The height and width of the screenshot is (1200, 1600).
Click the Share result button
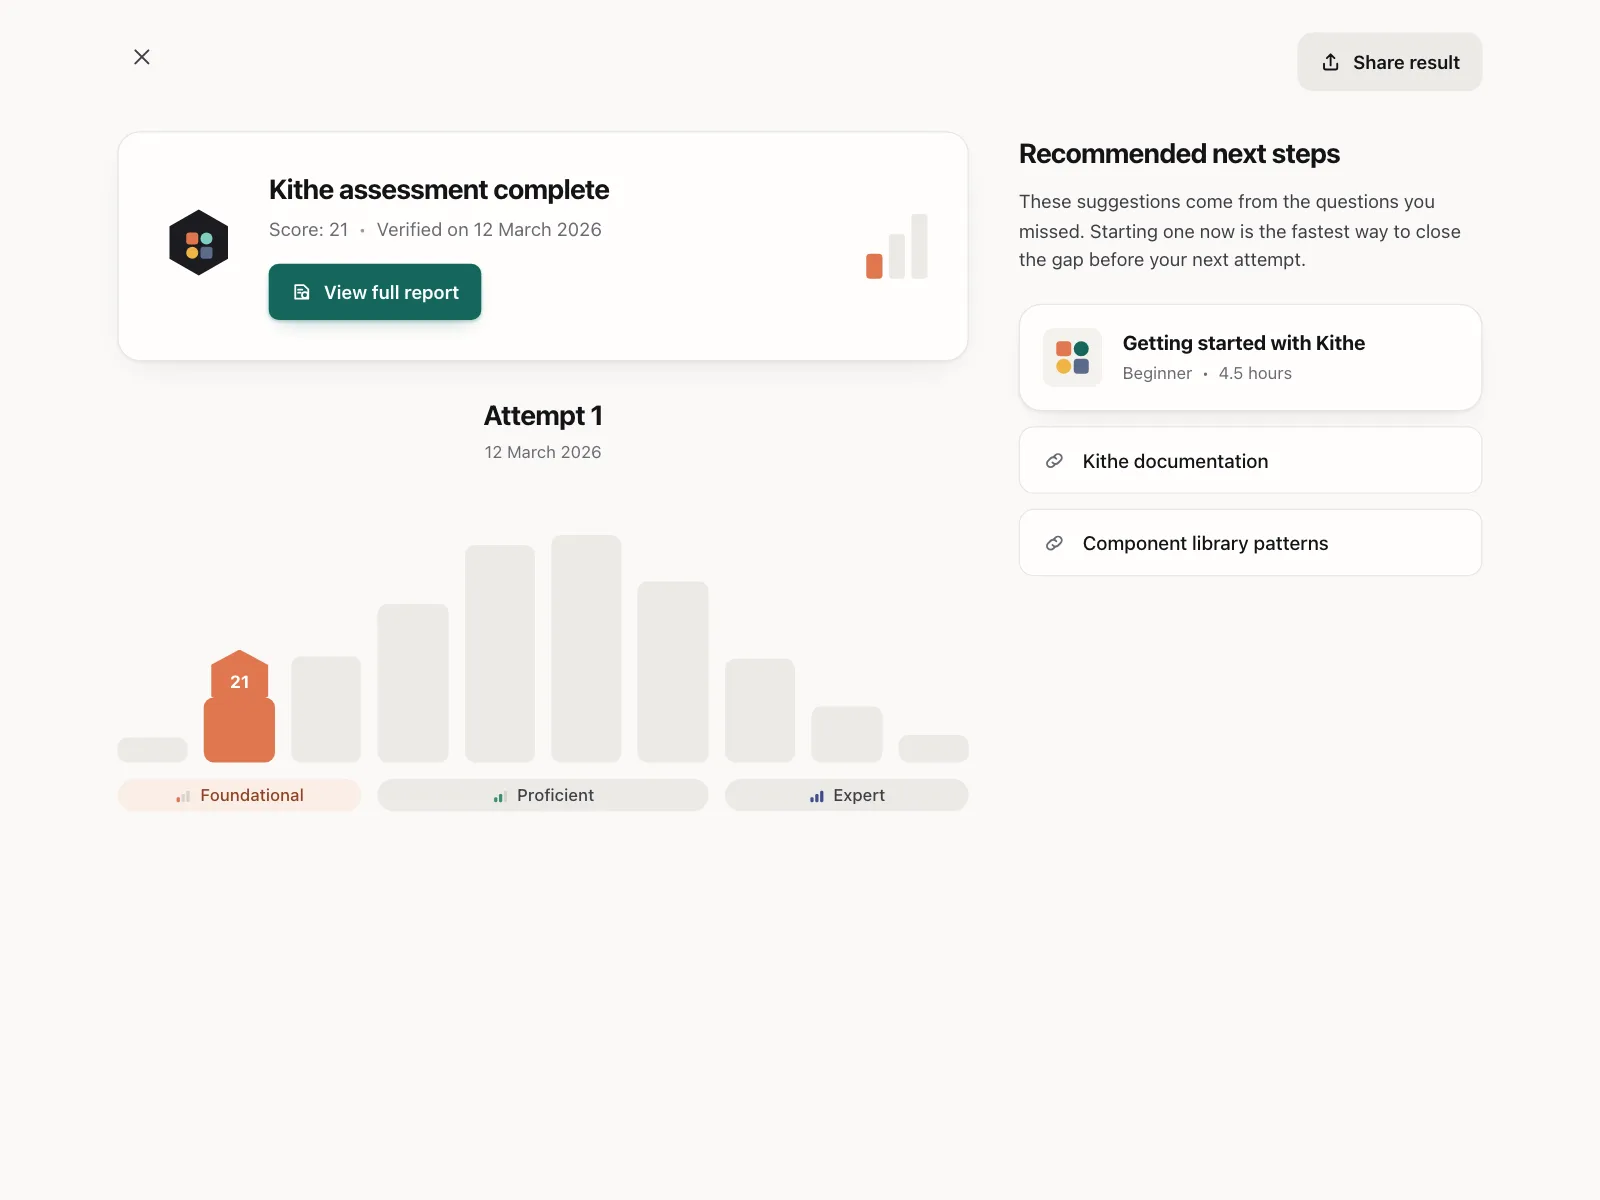[1390, 62]
